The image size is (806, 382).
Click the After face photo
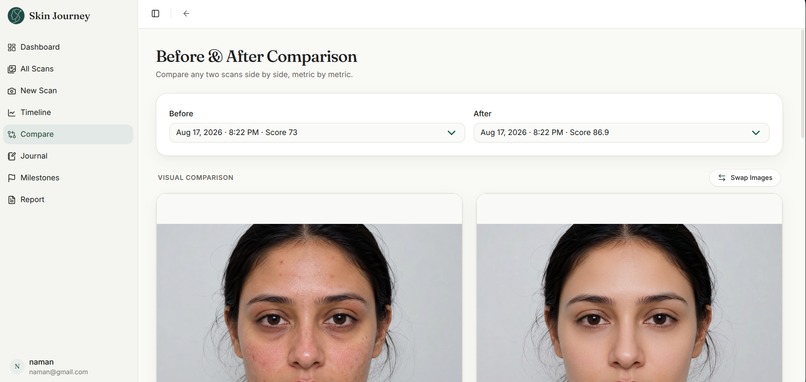[629, 303]
